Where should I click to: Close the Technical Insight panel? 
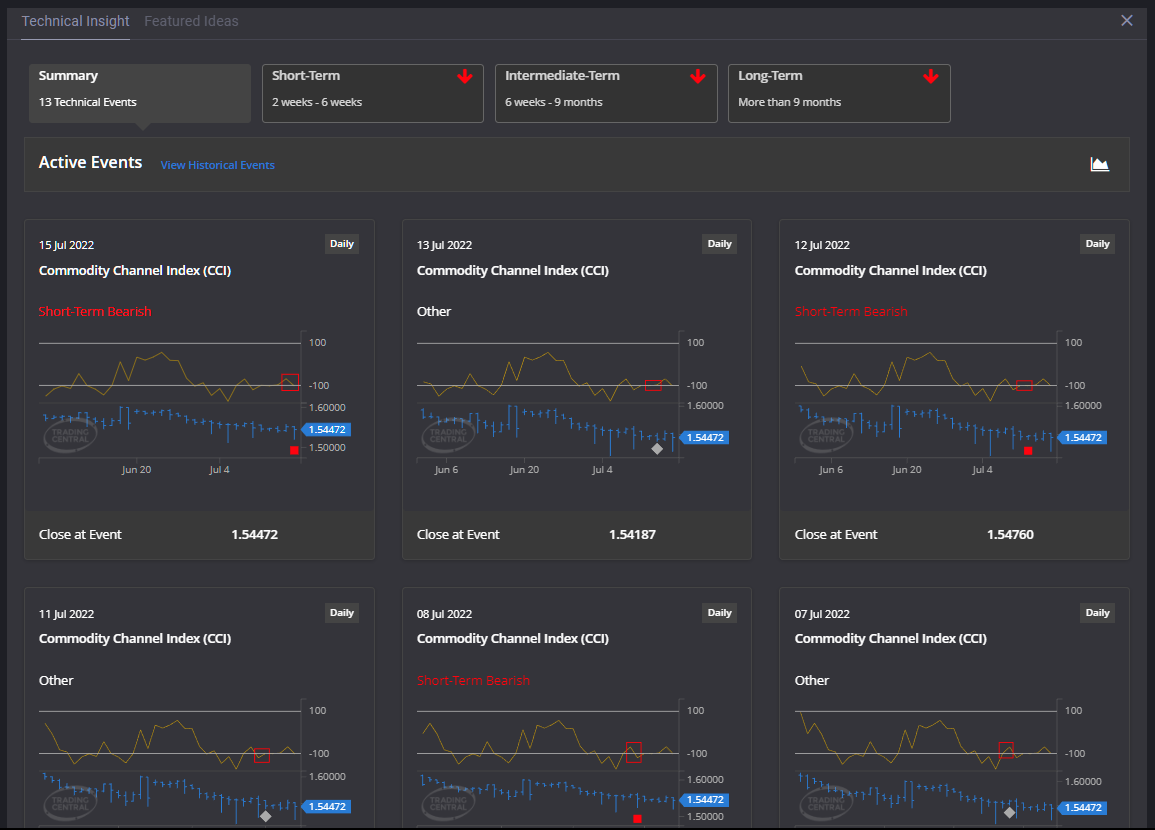pos(1127,20)
